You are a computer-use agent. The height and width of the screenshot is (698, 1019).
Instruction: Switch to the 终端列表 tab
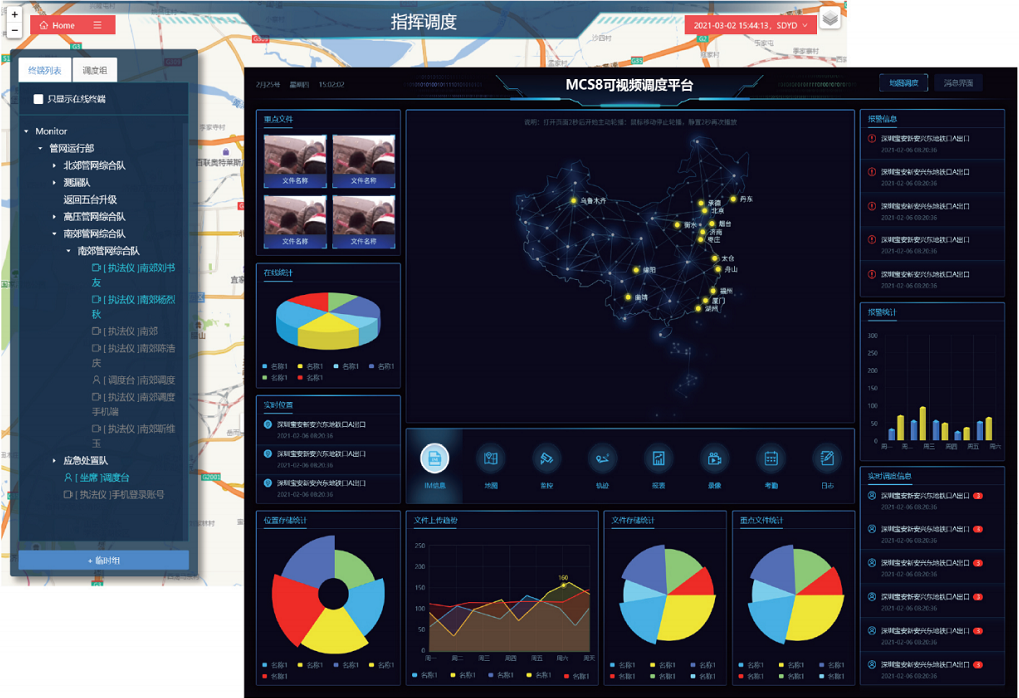(44, 70)
